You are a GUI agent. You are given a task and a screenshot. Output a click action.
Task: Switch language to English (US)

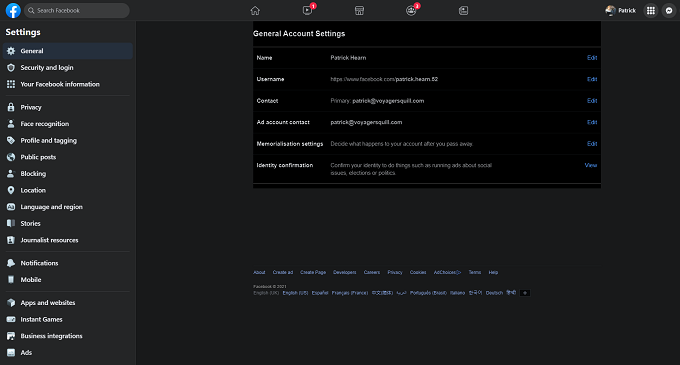(295, 293)
